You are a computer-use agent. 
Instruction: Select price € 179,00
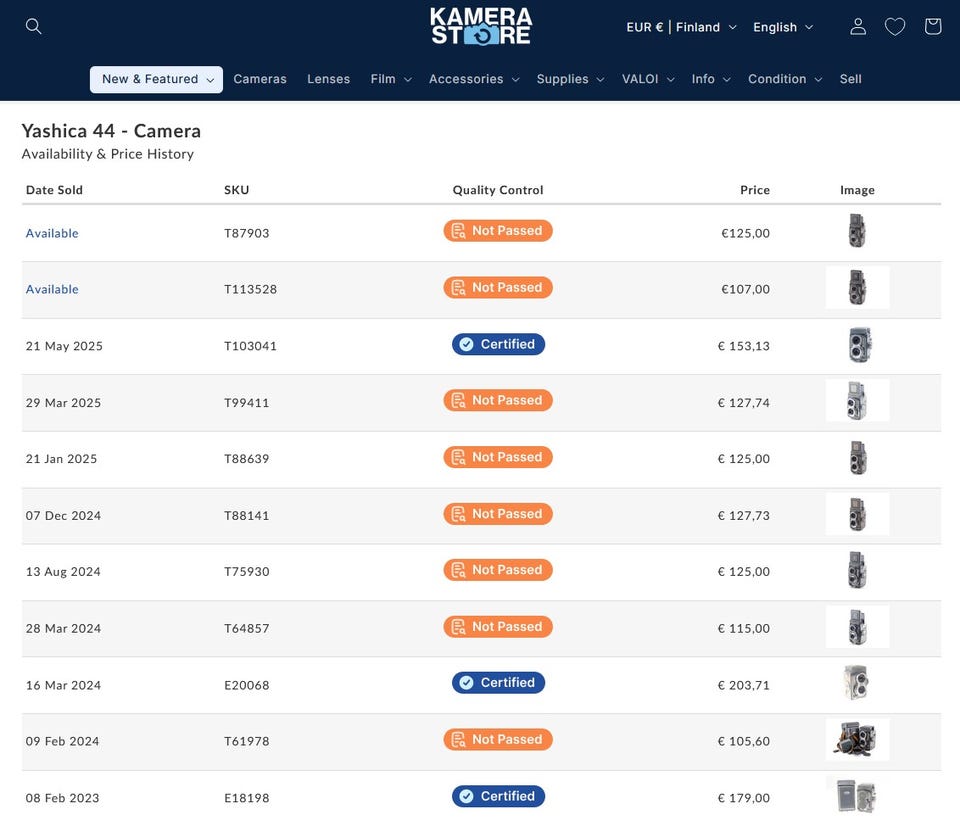pyautogui.click(x=743, y=798)
